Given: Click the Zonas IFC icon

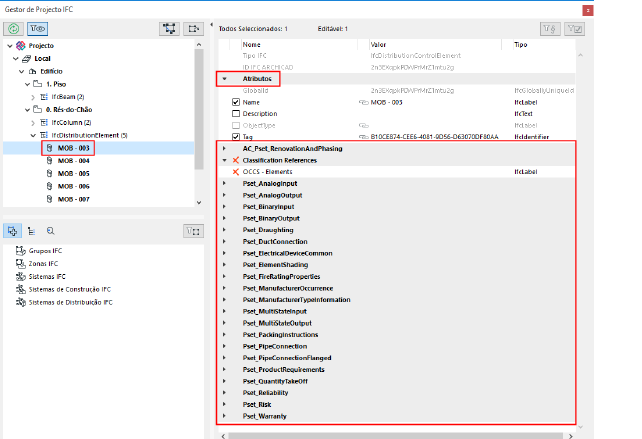Looking at the screenshot, I should point(20,263).
